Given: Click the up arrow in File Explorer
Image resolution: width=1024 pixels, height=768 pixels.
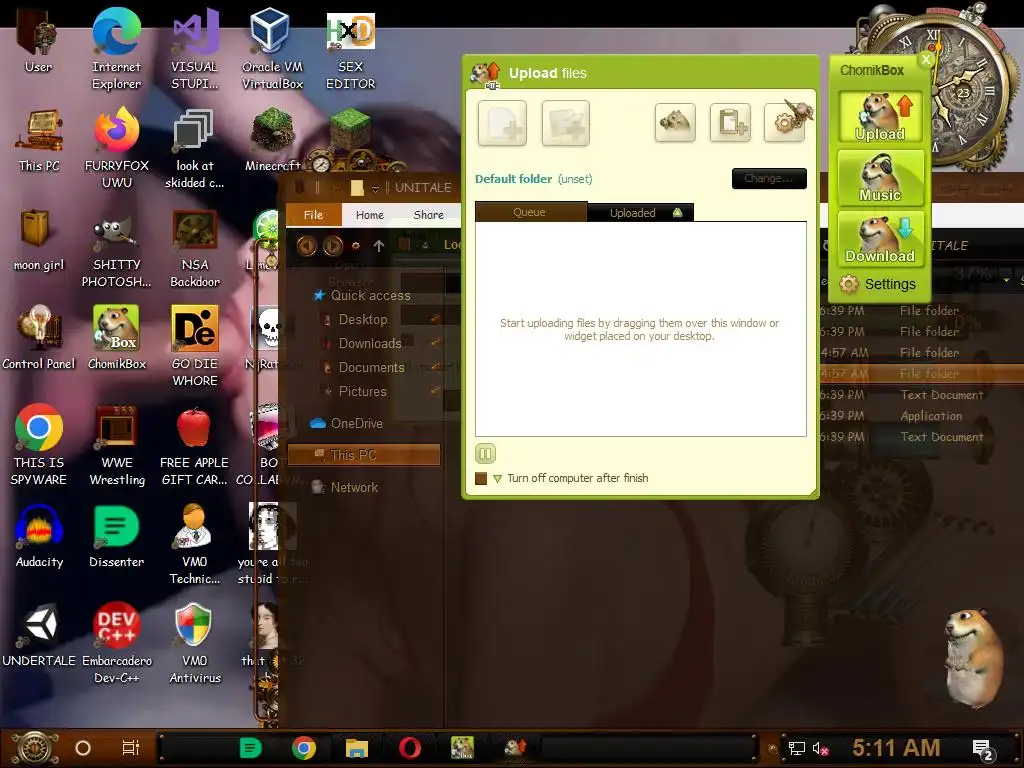Looking at the screenshot, I should pyautogui.click(x=379, y=246).
